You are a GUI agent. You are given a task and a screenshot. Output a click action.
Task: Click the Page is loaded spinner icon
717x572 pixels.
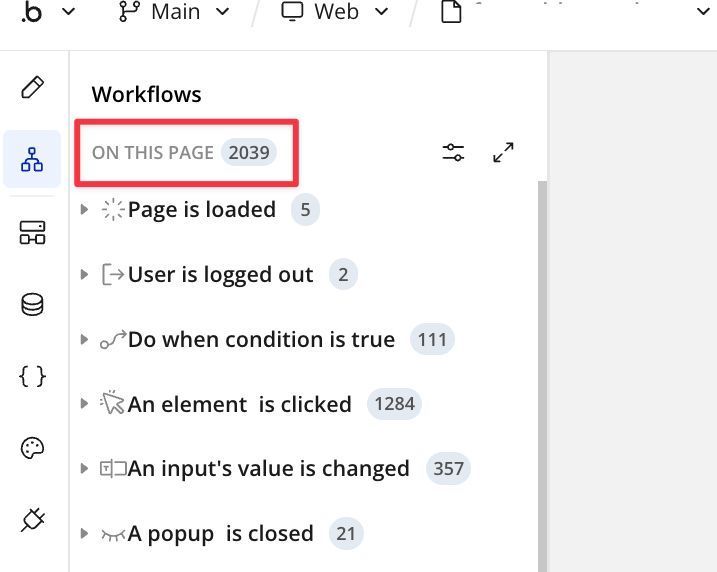point(112,209)
